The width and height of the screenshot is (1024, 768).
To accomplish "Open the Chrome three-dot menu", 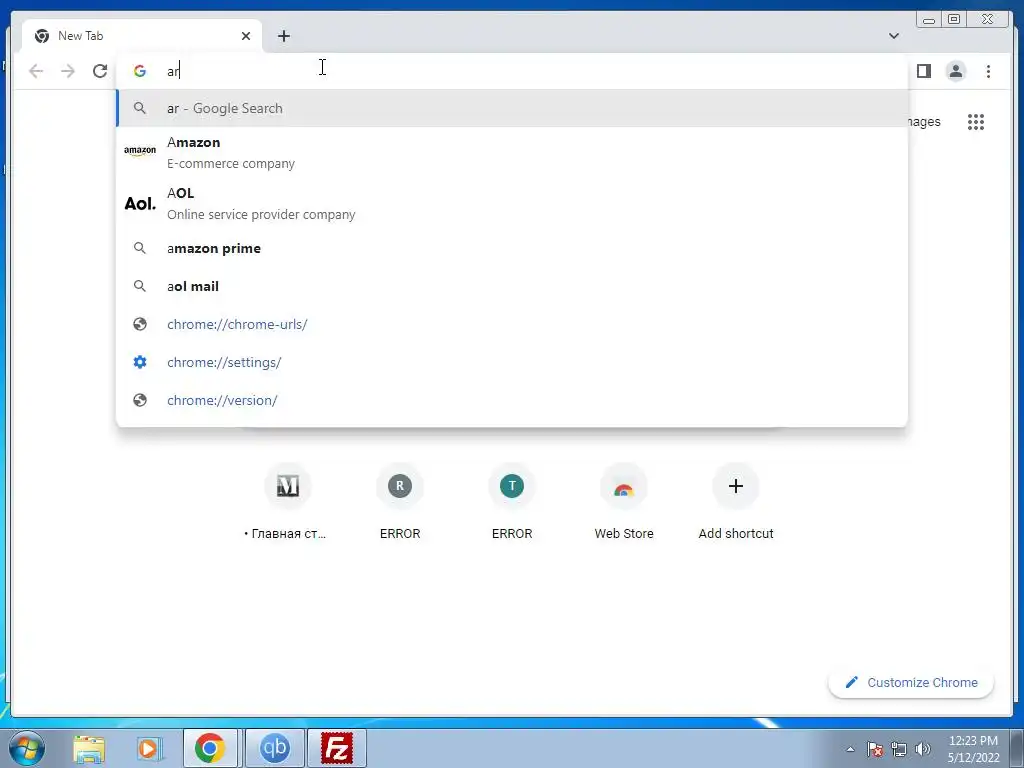I will coord(988,71).
